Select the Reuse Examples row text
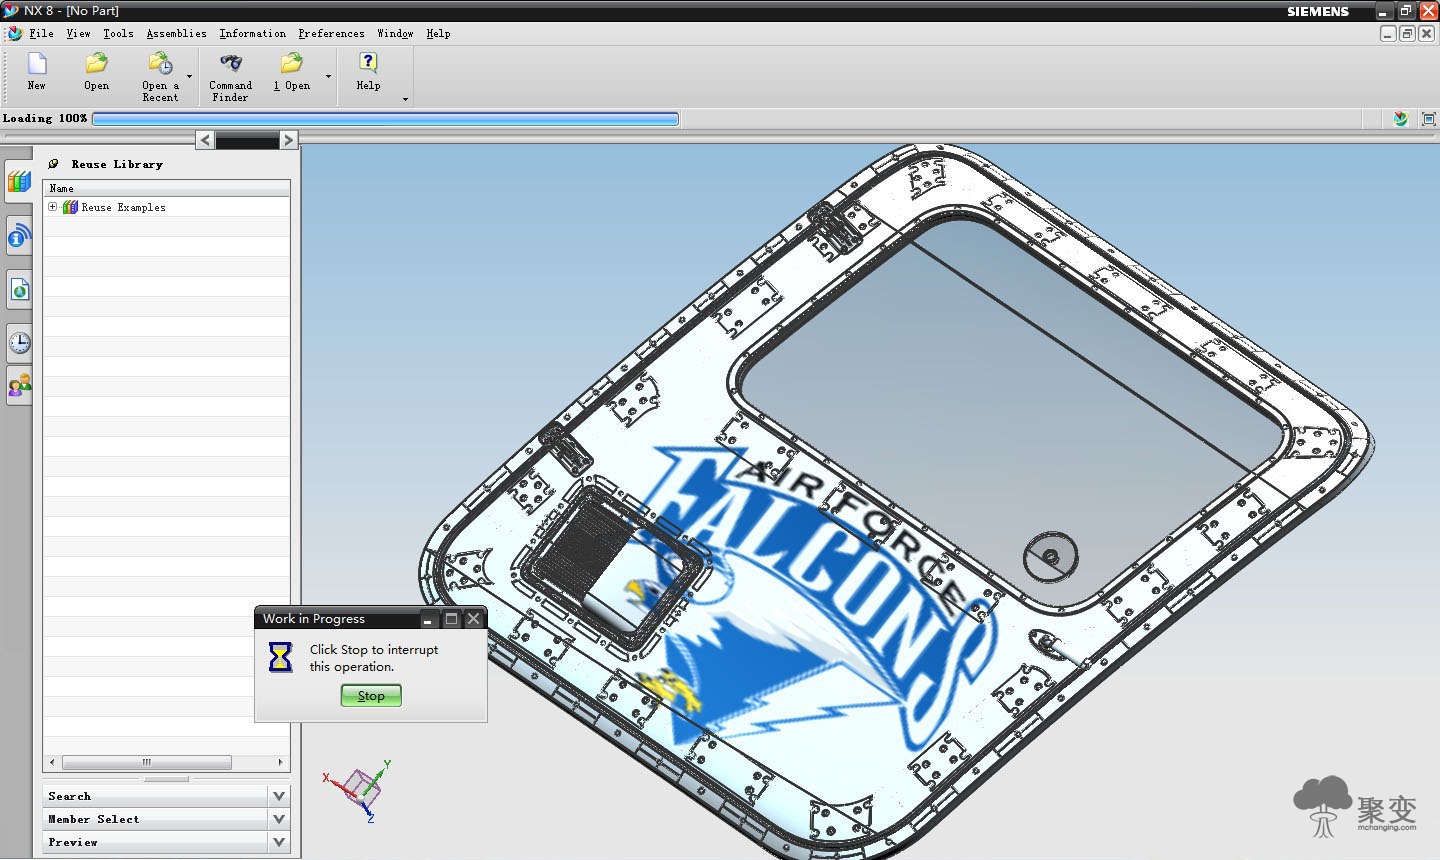1440x860 pixels. click(124, 207)
